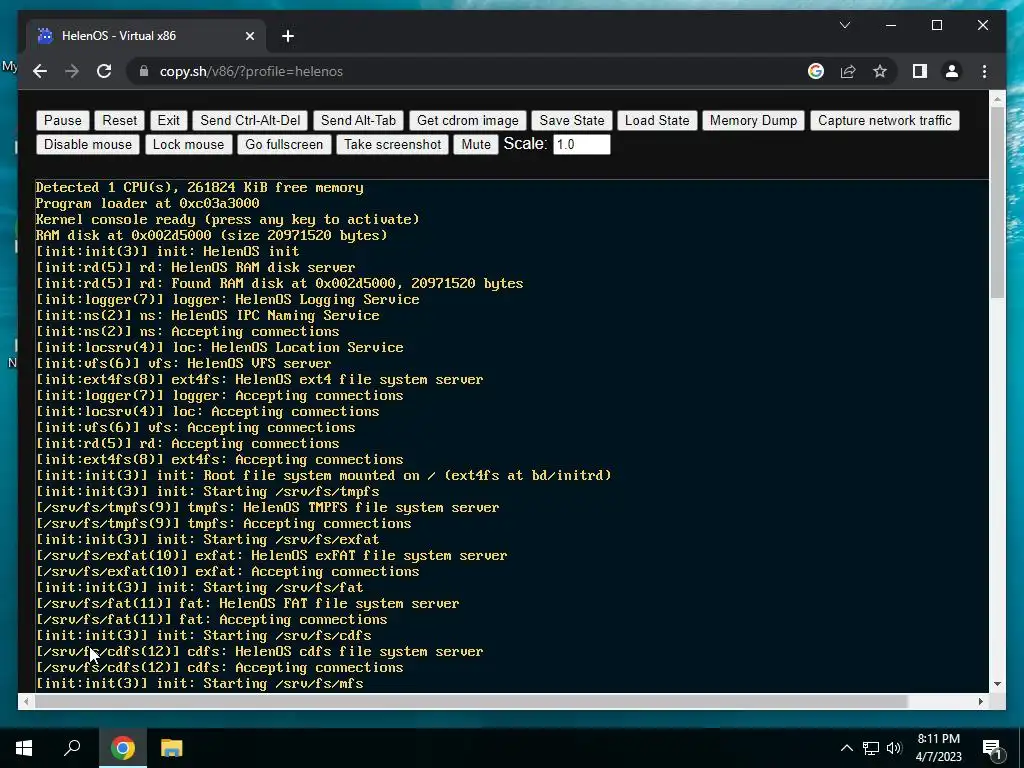The height and width of the screenshot is (768, 1024).
Task: Click Go fullscreen
Action: coord(284,144)
